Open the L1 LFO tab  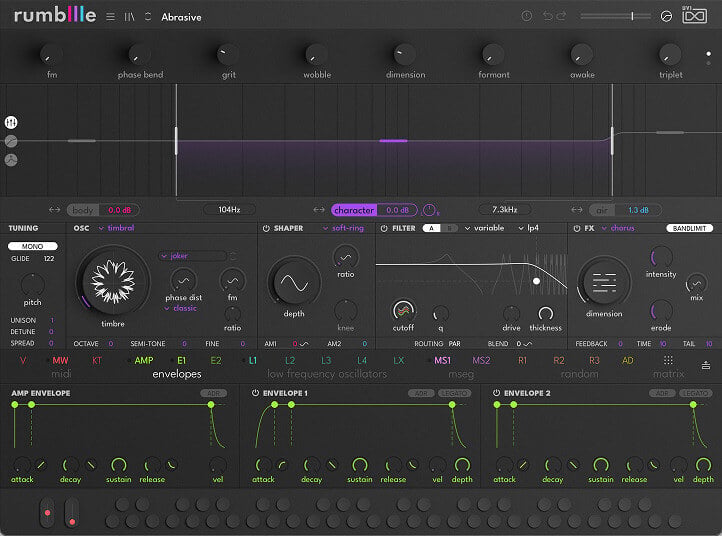253,361
